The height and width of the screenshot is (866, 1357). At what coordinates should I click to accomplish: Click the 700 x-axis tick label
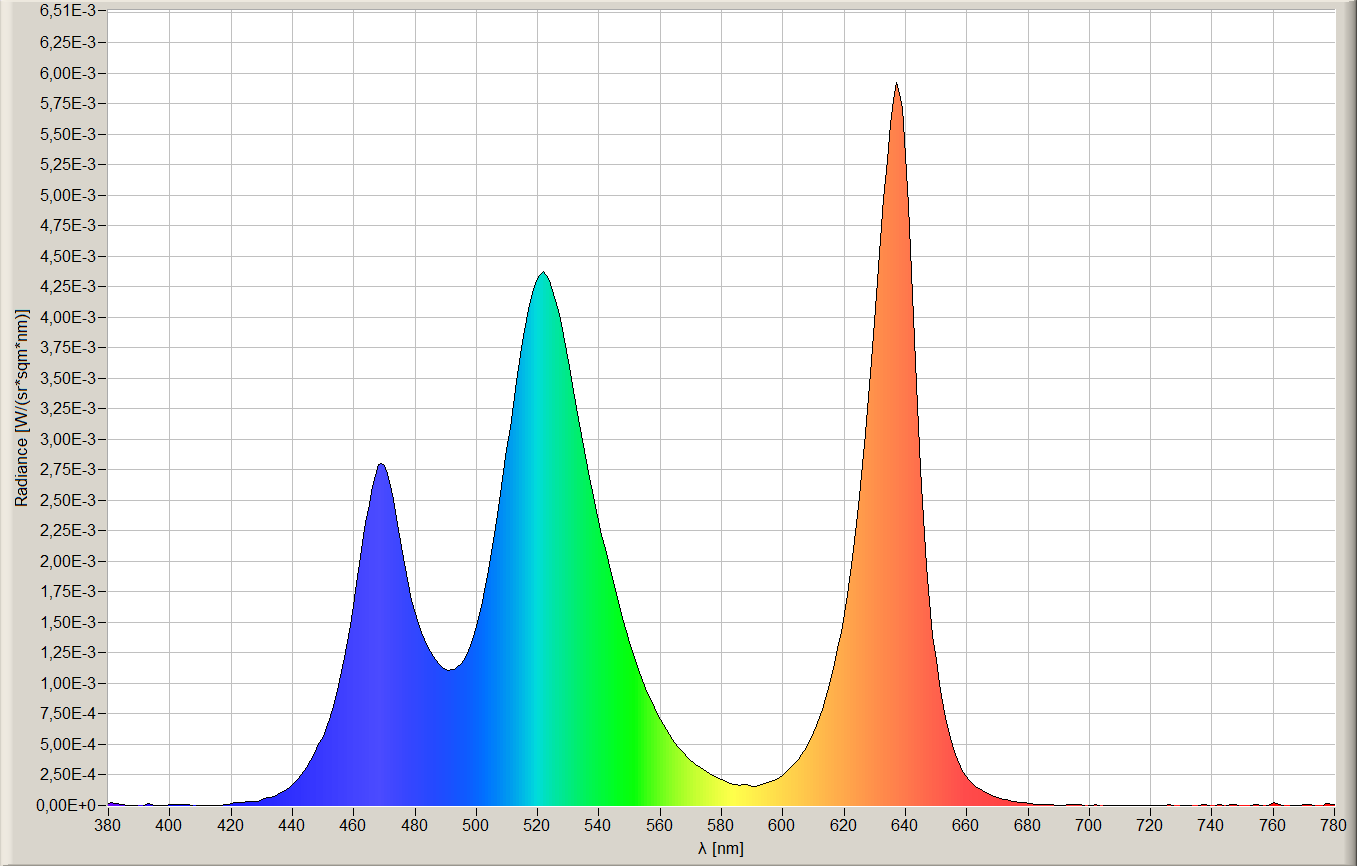click(x=1089, y=825)
